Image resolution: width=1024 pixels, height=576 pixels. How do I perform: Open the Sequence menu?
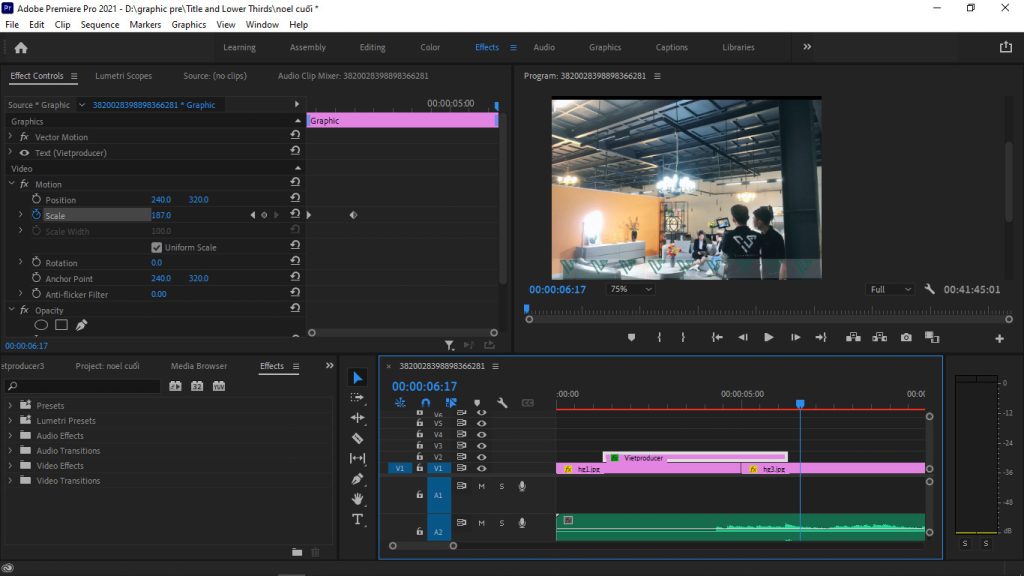tap(99, 24)
